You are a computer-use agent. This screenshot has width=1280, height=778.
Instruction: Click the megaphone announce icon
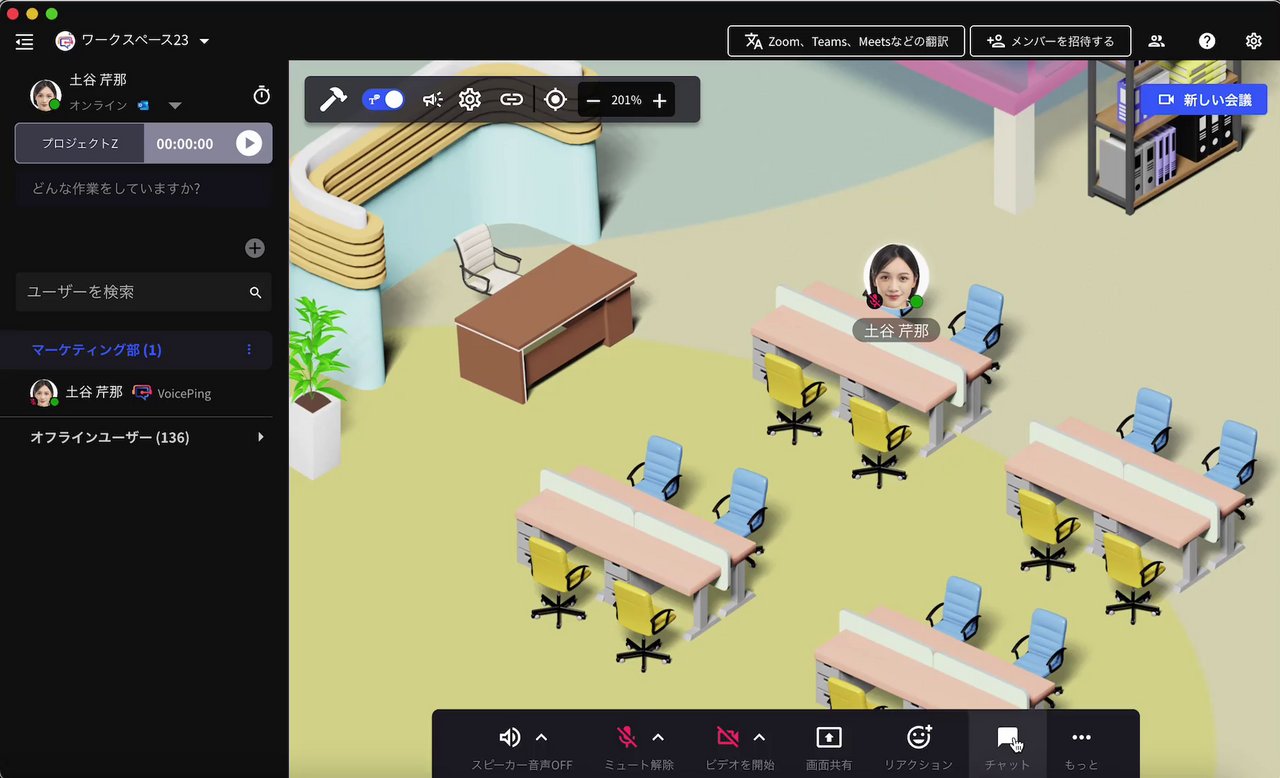(x=432, y=100)
